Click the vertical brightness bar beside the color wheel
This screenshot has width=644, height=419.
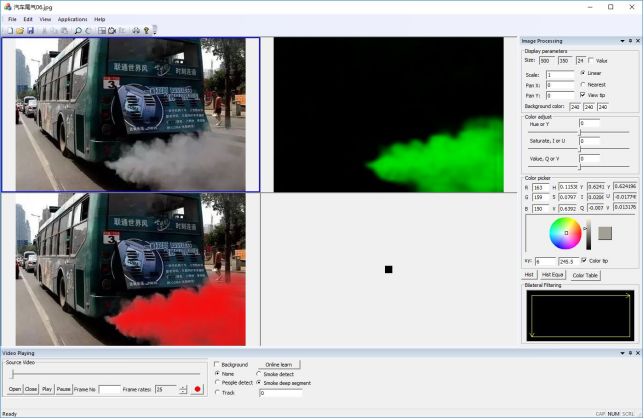[588, 234]
